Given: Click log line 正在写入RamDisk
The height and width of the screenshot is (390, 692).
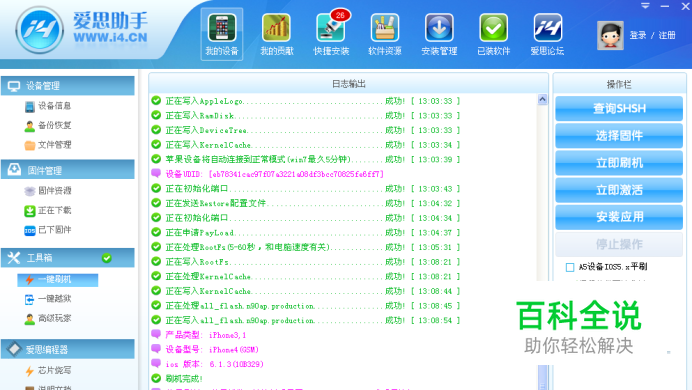Looking at the screenshot, I should (x=305, y=116).
